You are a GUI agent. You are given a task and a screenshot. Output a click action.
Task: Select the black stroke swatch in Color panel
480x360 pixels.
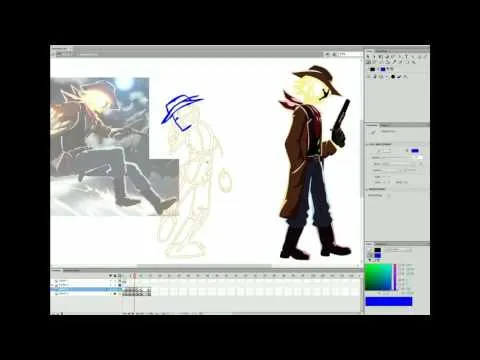[377, 250]
